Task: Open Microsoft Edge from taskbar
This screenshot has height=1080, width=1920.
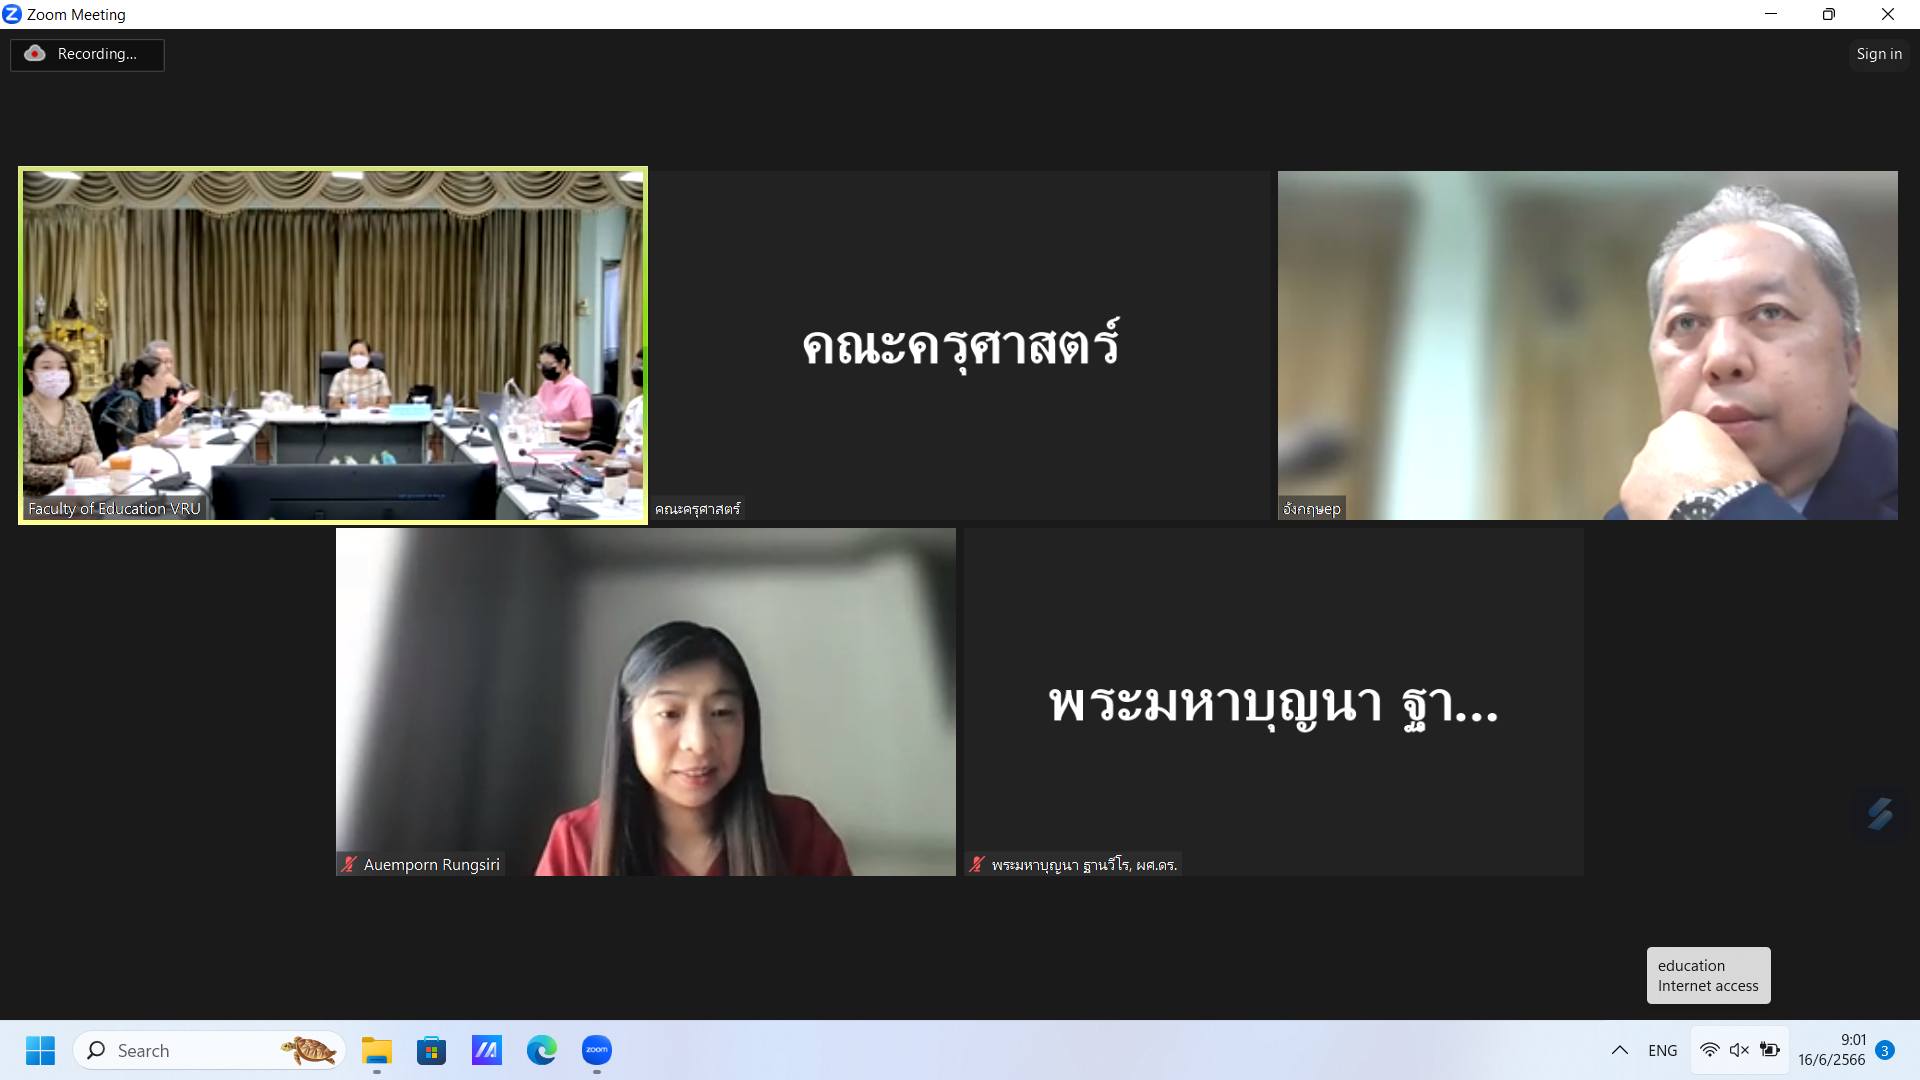Action: [x=541, y=1050]
